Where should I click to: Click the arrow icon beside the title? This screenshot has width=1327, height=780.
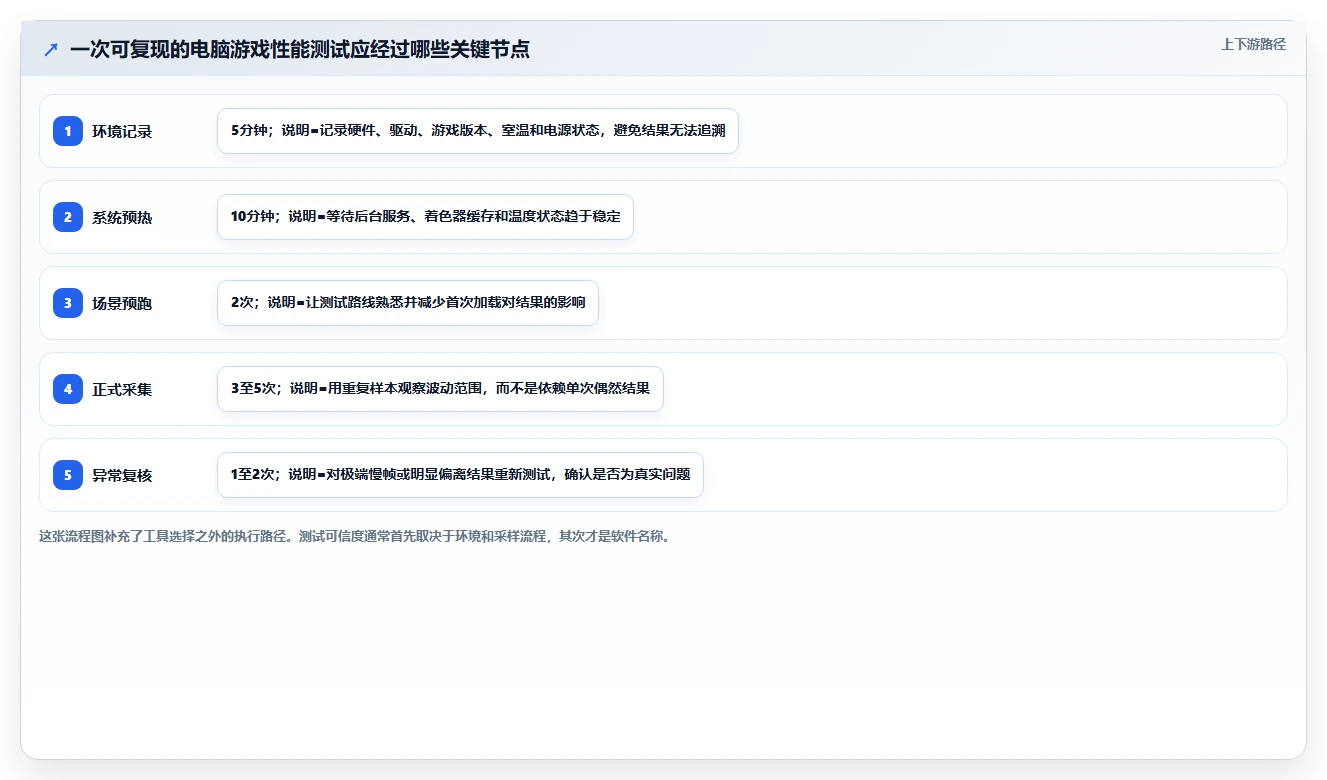pyautogui.click(x=51, y=50)
